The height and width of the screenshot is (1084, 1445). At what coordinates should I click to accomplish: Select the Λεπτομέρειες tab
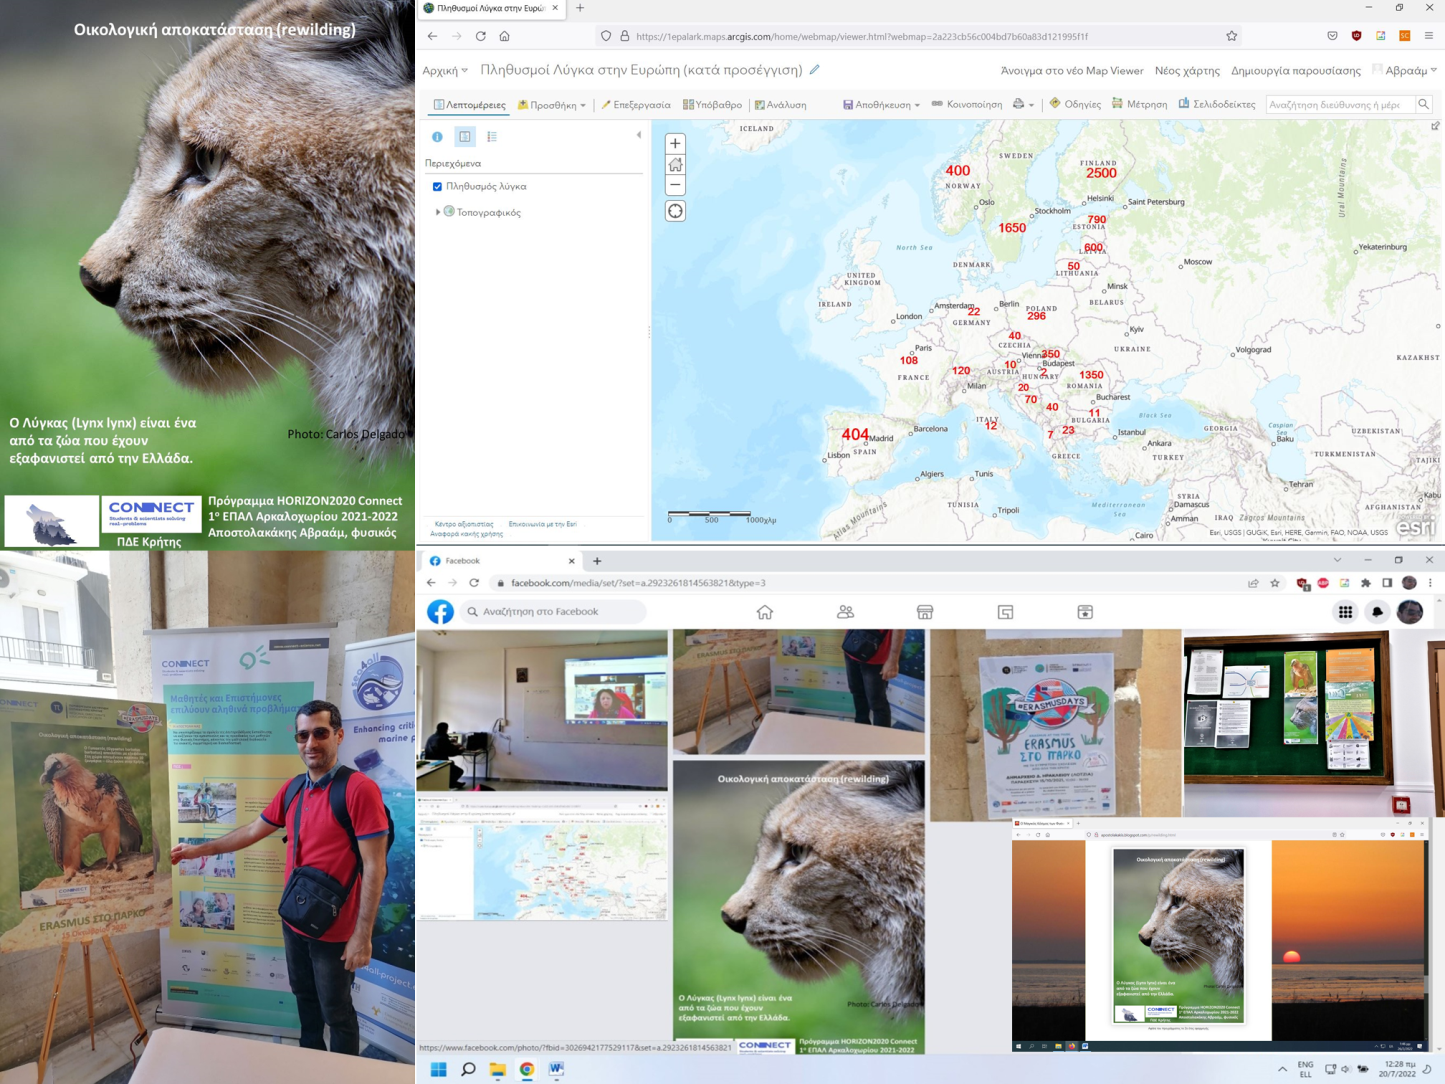click(x=469, y=104)
